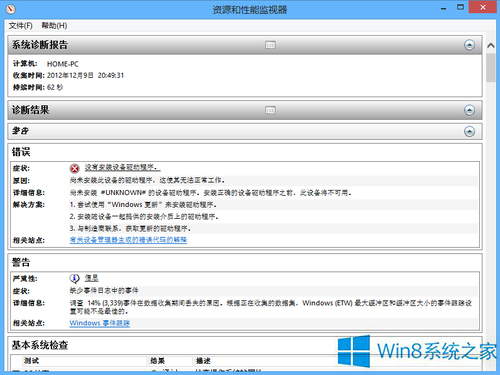Open the 文件(F) menu

click(x=20, y=26)
